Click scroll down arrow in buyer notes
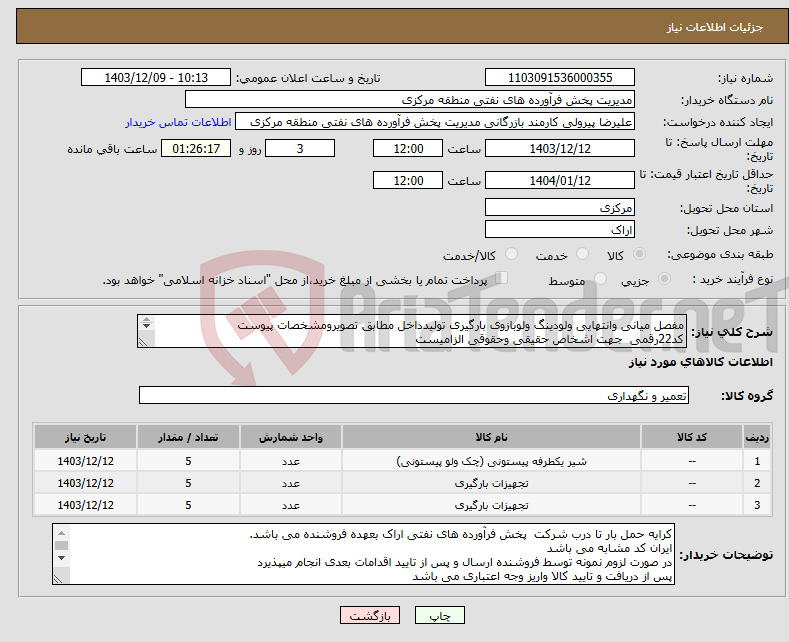The image size is (789, 642). point(61,558)
